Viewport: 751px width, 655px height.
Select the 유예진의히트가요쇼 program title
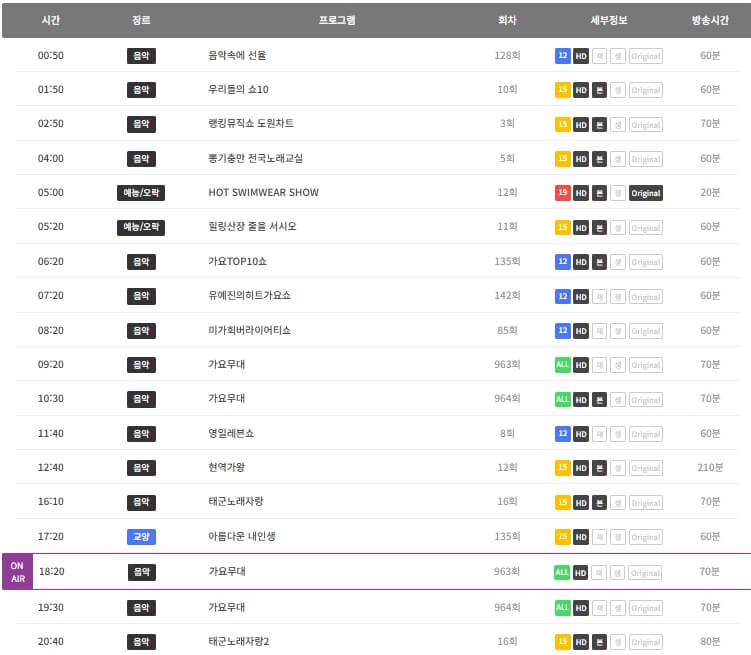point(249,295)
